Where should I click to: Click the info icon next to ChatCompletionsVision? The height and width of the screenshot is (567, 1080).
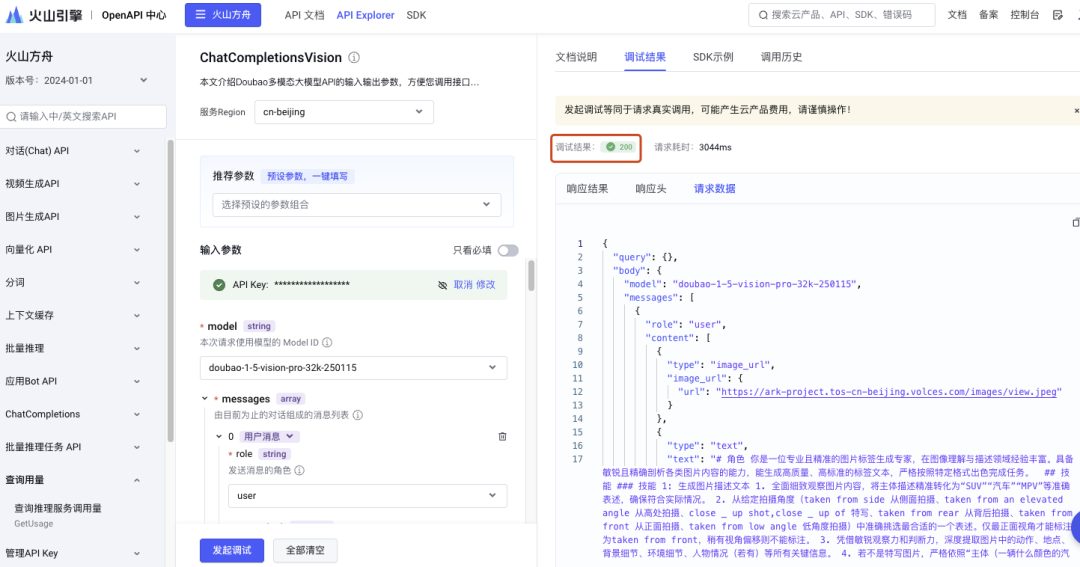tap(354, 58)
